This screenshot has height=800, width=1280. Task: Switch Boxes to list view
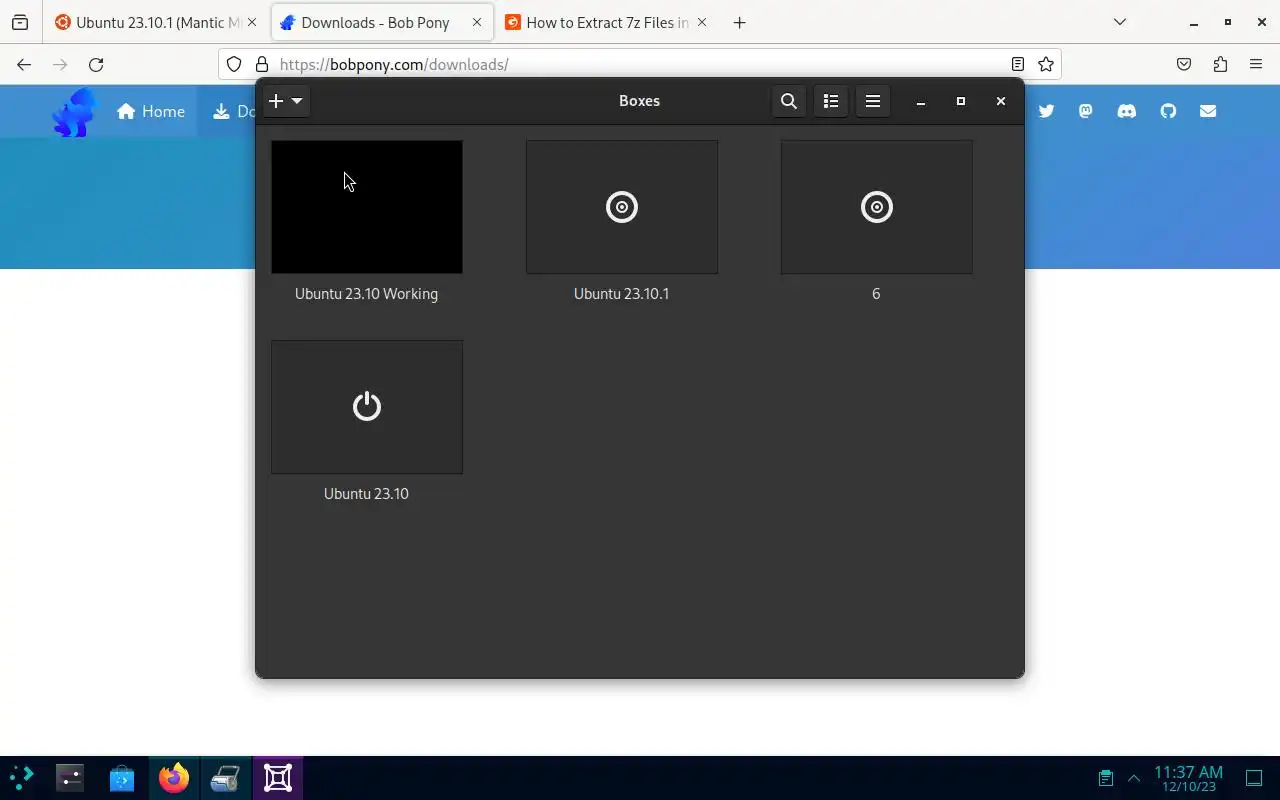coord(831,101)
